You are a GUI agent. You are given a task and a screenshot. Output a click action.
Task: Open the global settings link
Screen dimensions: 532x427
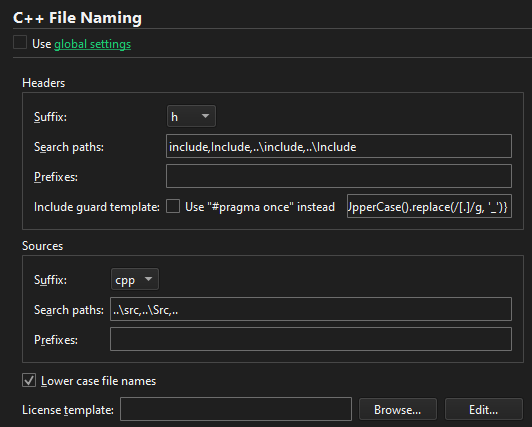click(x=92, y=44)
